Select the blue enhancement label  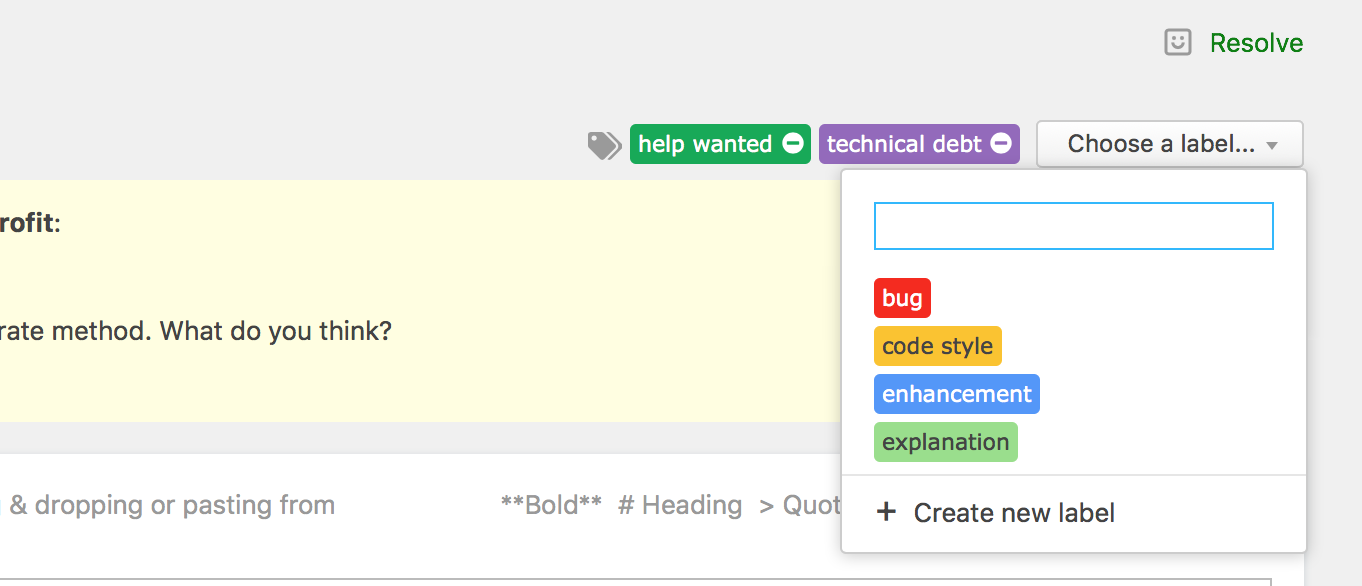coord(956,394)
